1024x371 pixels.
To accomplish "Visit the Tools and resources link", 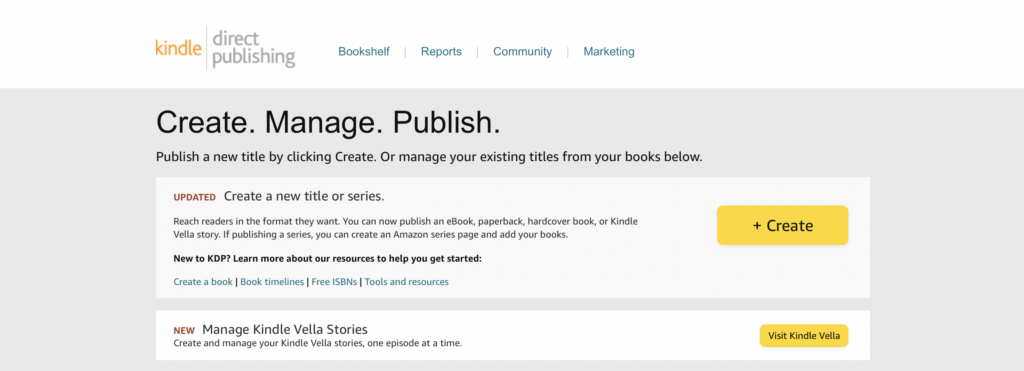I will [406, 282].
